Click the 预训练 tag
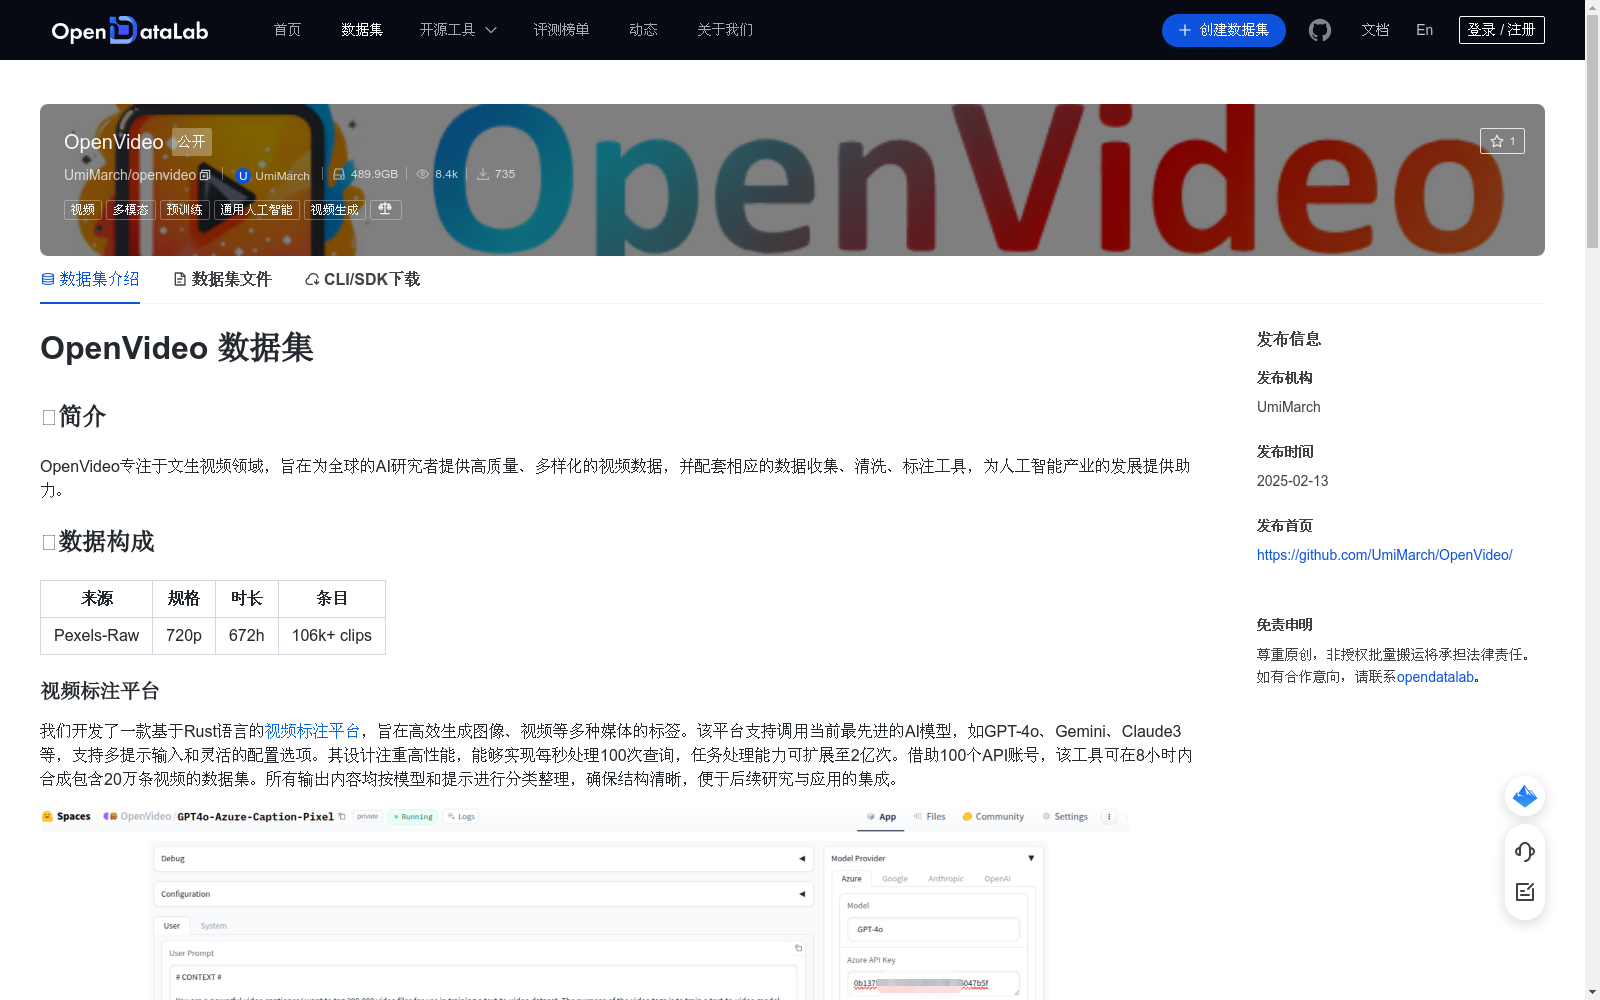1600x1000 pixels. click(184, 210)
